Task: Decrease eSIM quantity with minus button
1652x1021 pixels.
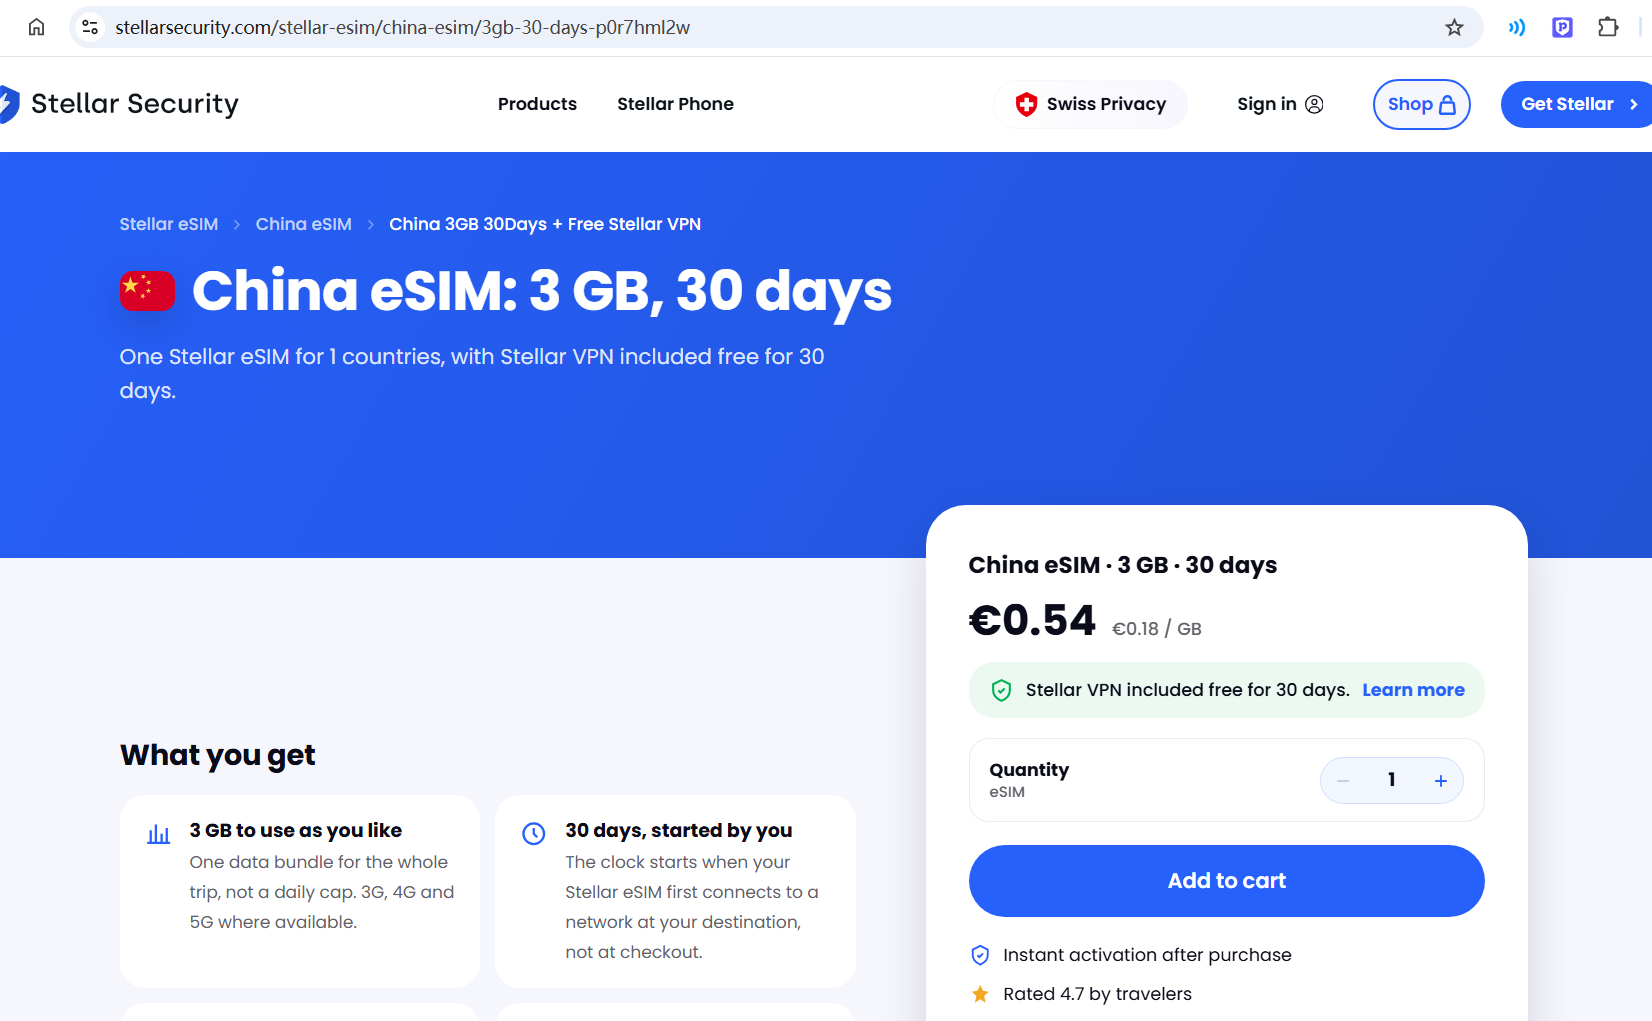Action: tap(1343, 781)
